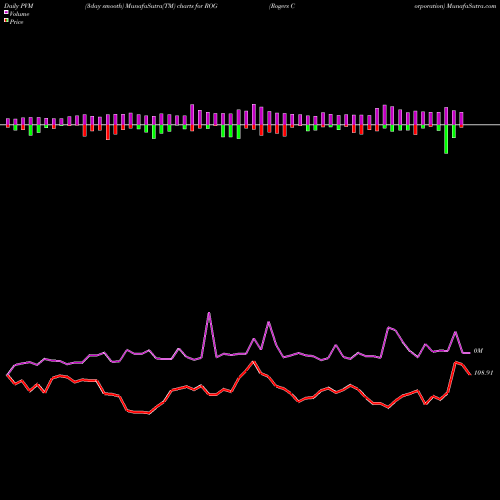Viewport: 500px width, 500px height.
Task: Click the last point of the red price line
Action: pos(470,374)
